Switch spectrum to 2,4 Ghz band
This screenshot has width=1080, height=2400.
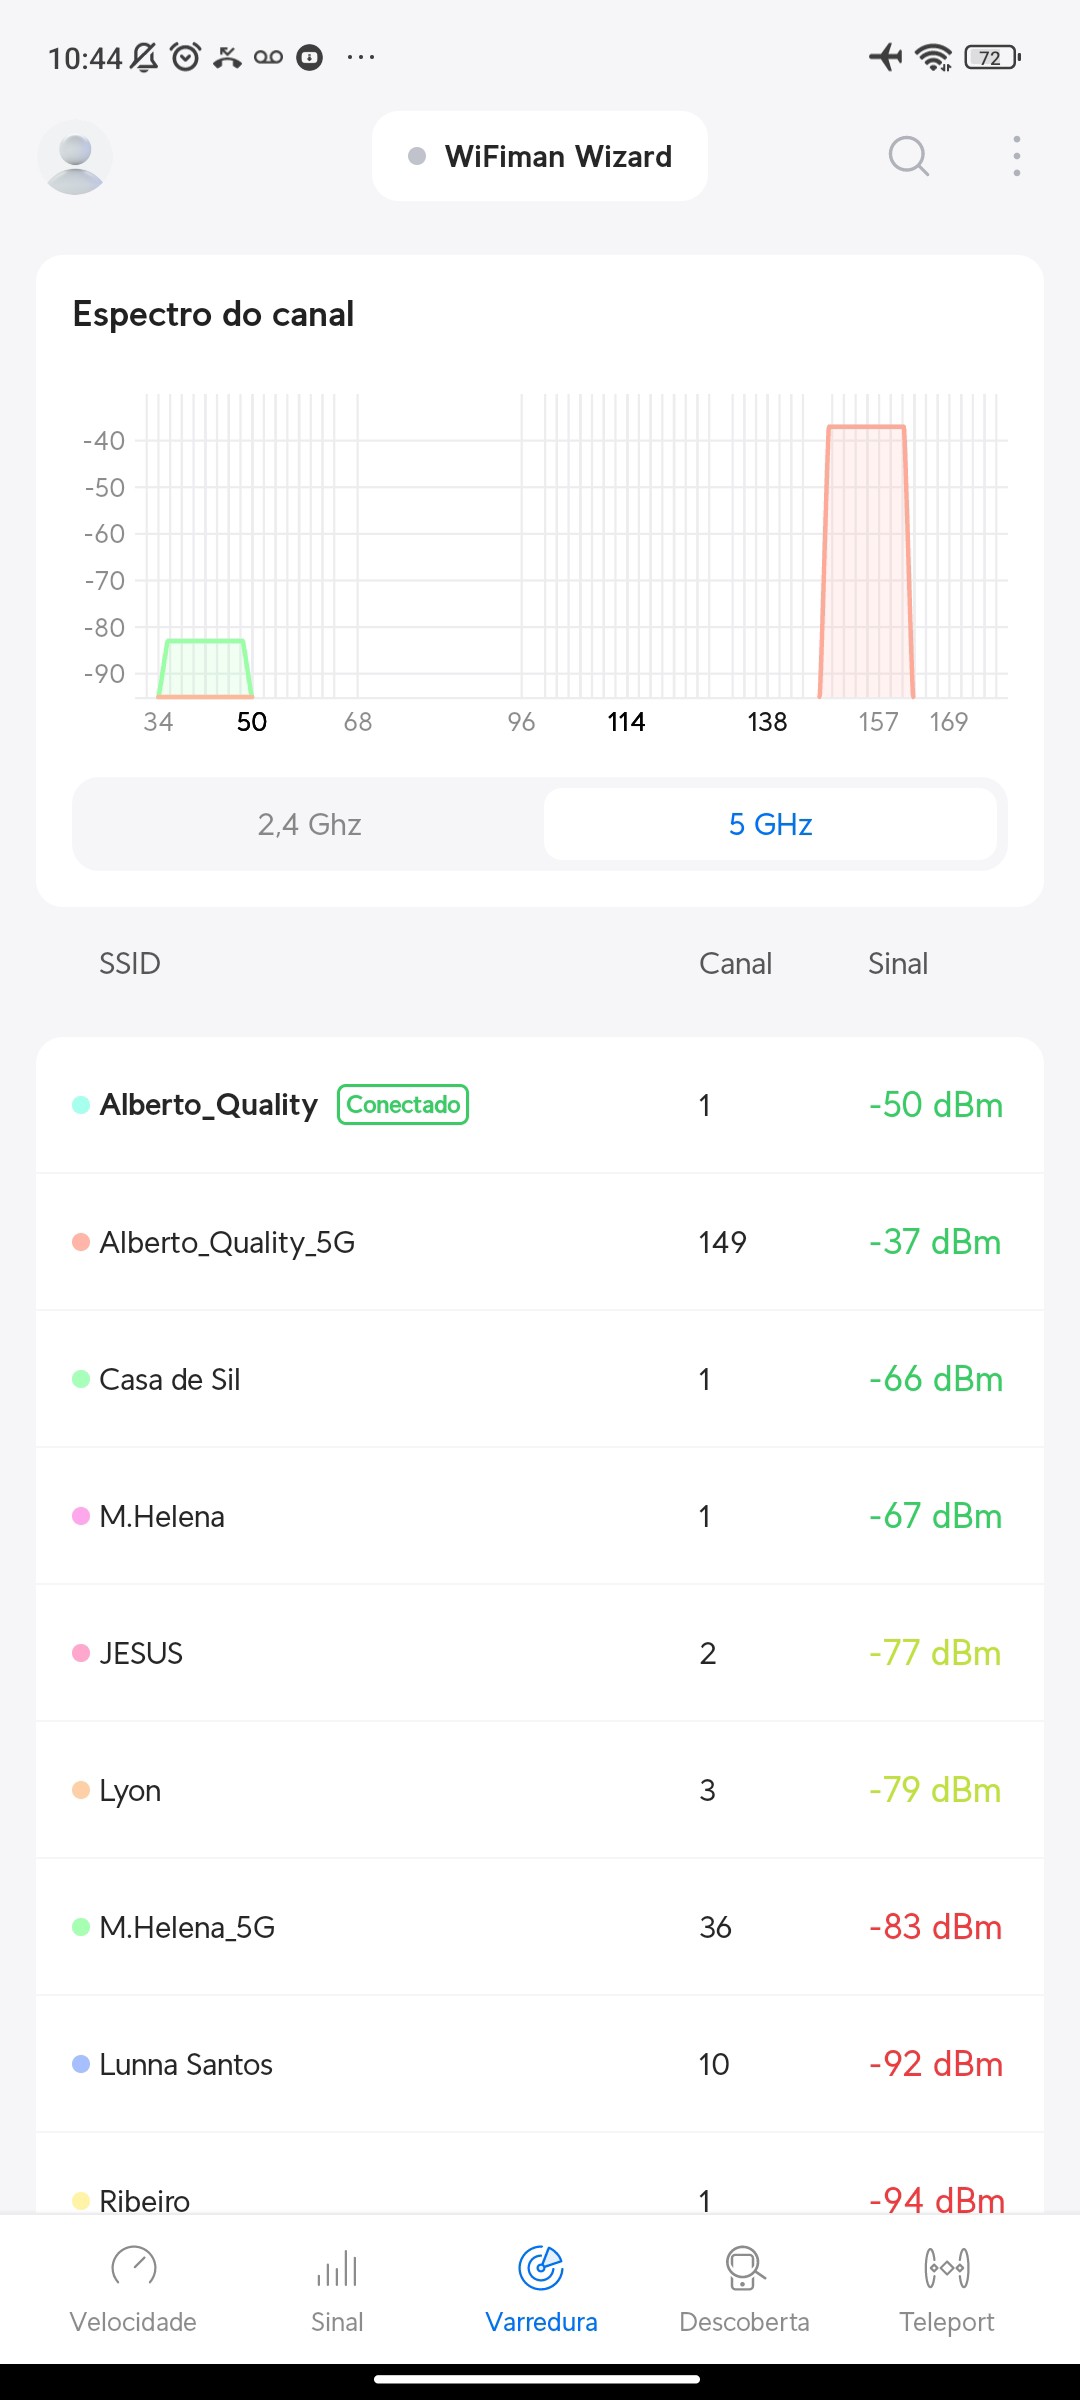(309, 824)
